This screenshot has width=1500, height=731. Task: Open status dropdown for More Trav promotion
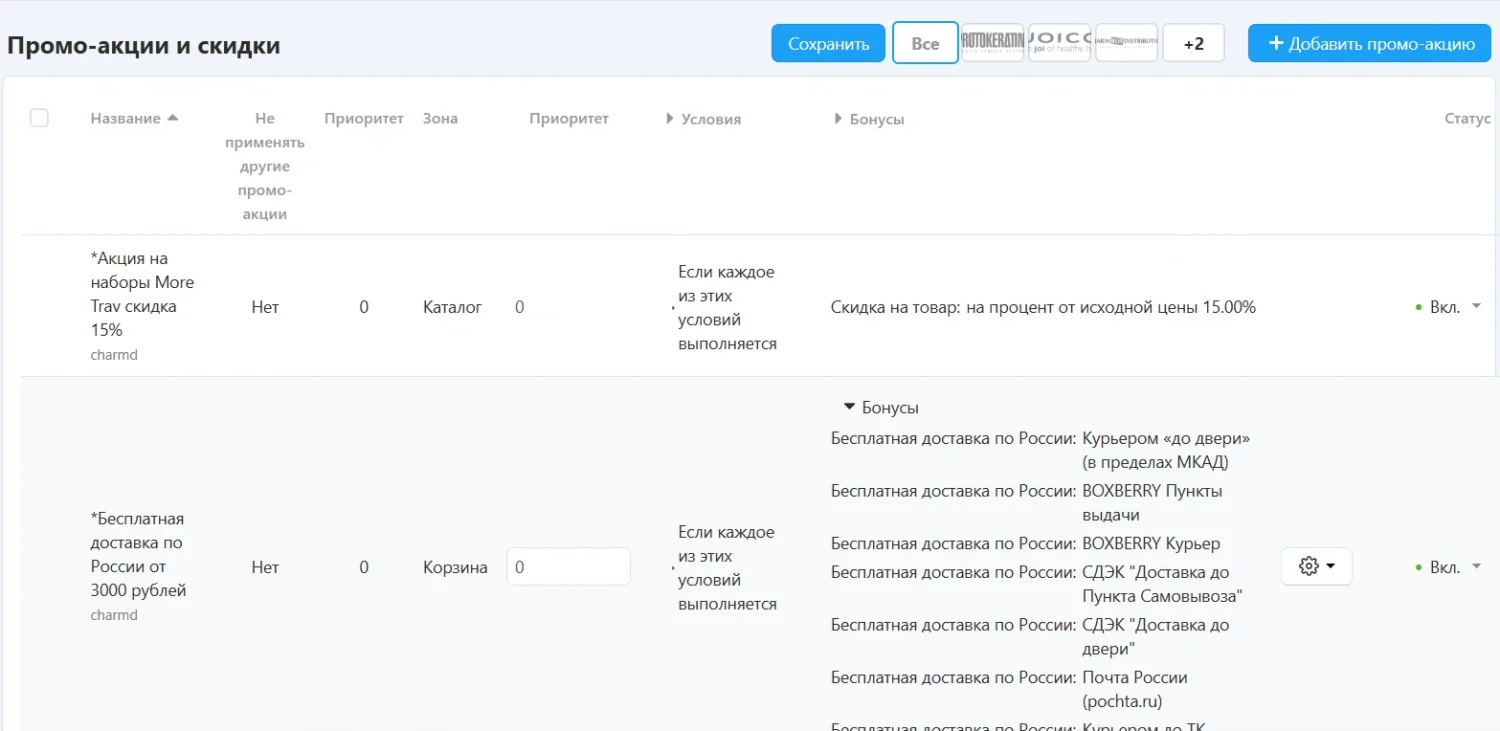pyautogui.click(x=1476, y=307)
